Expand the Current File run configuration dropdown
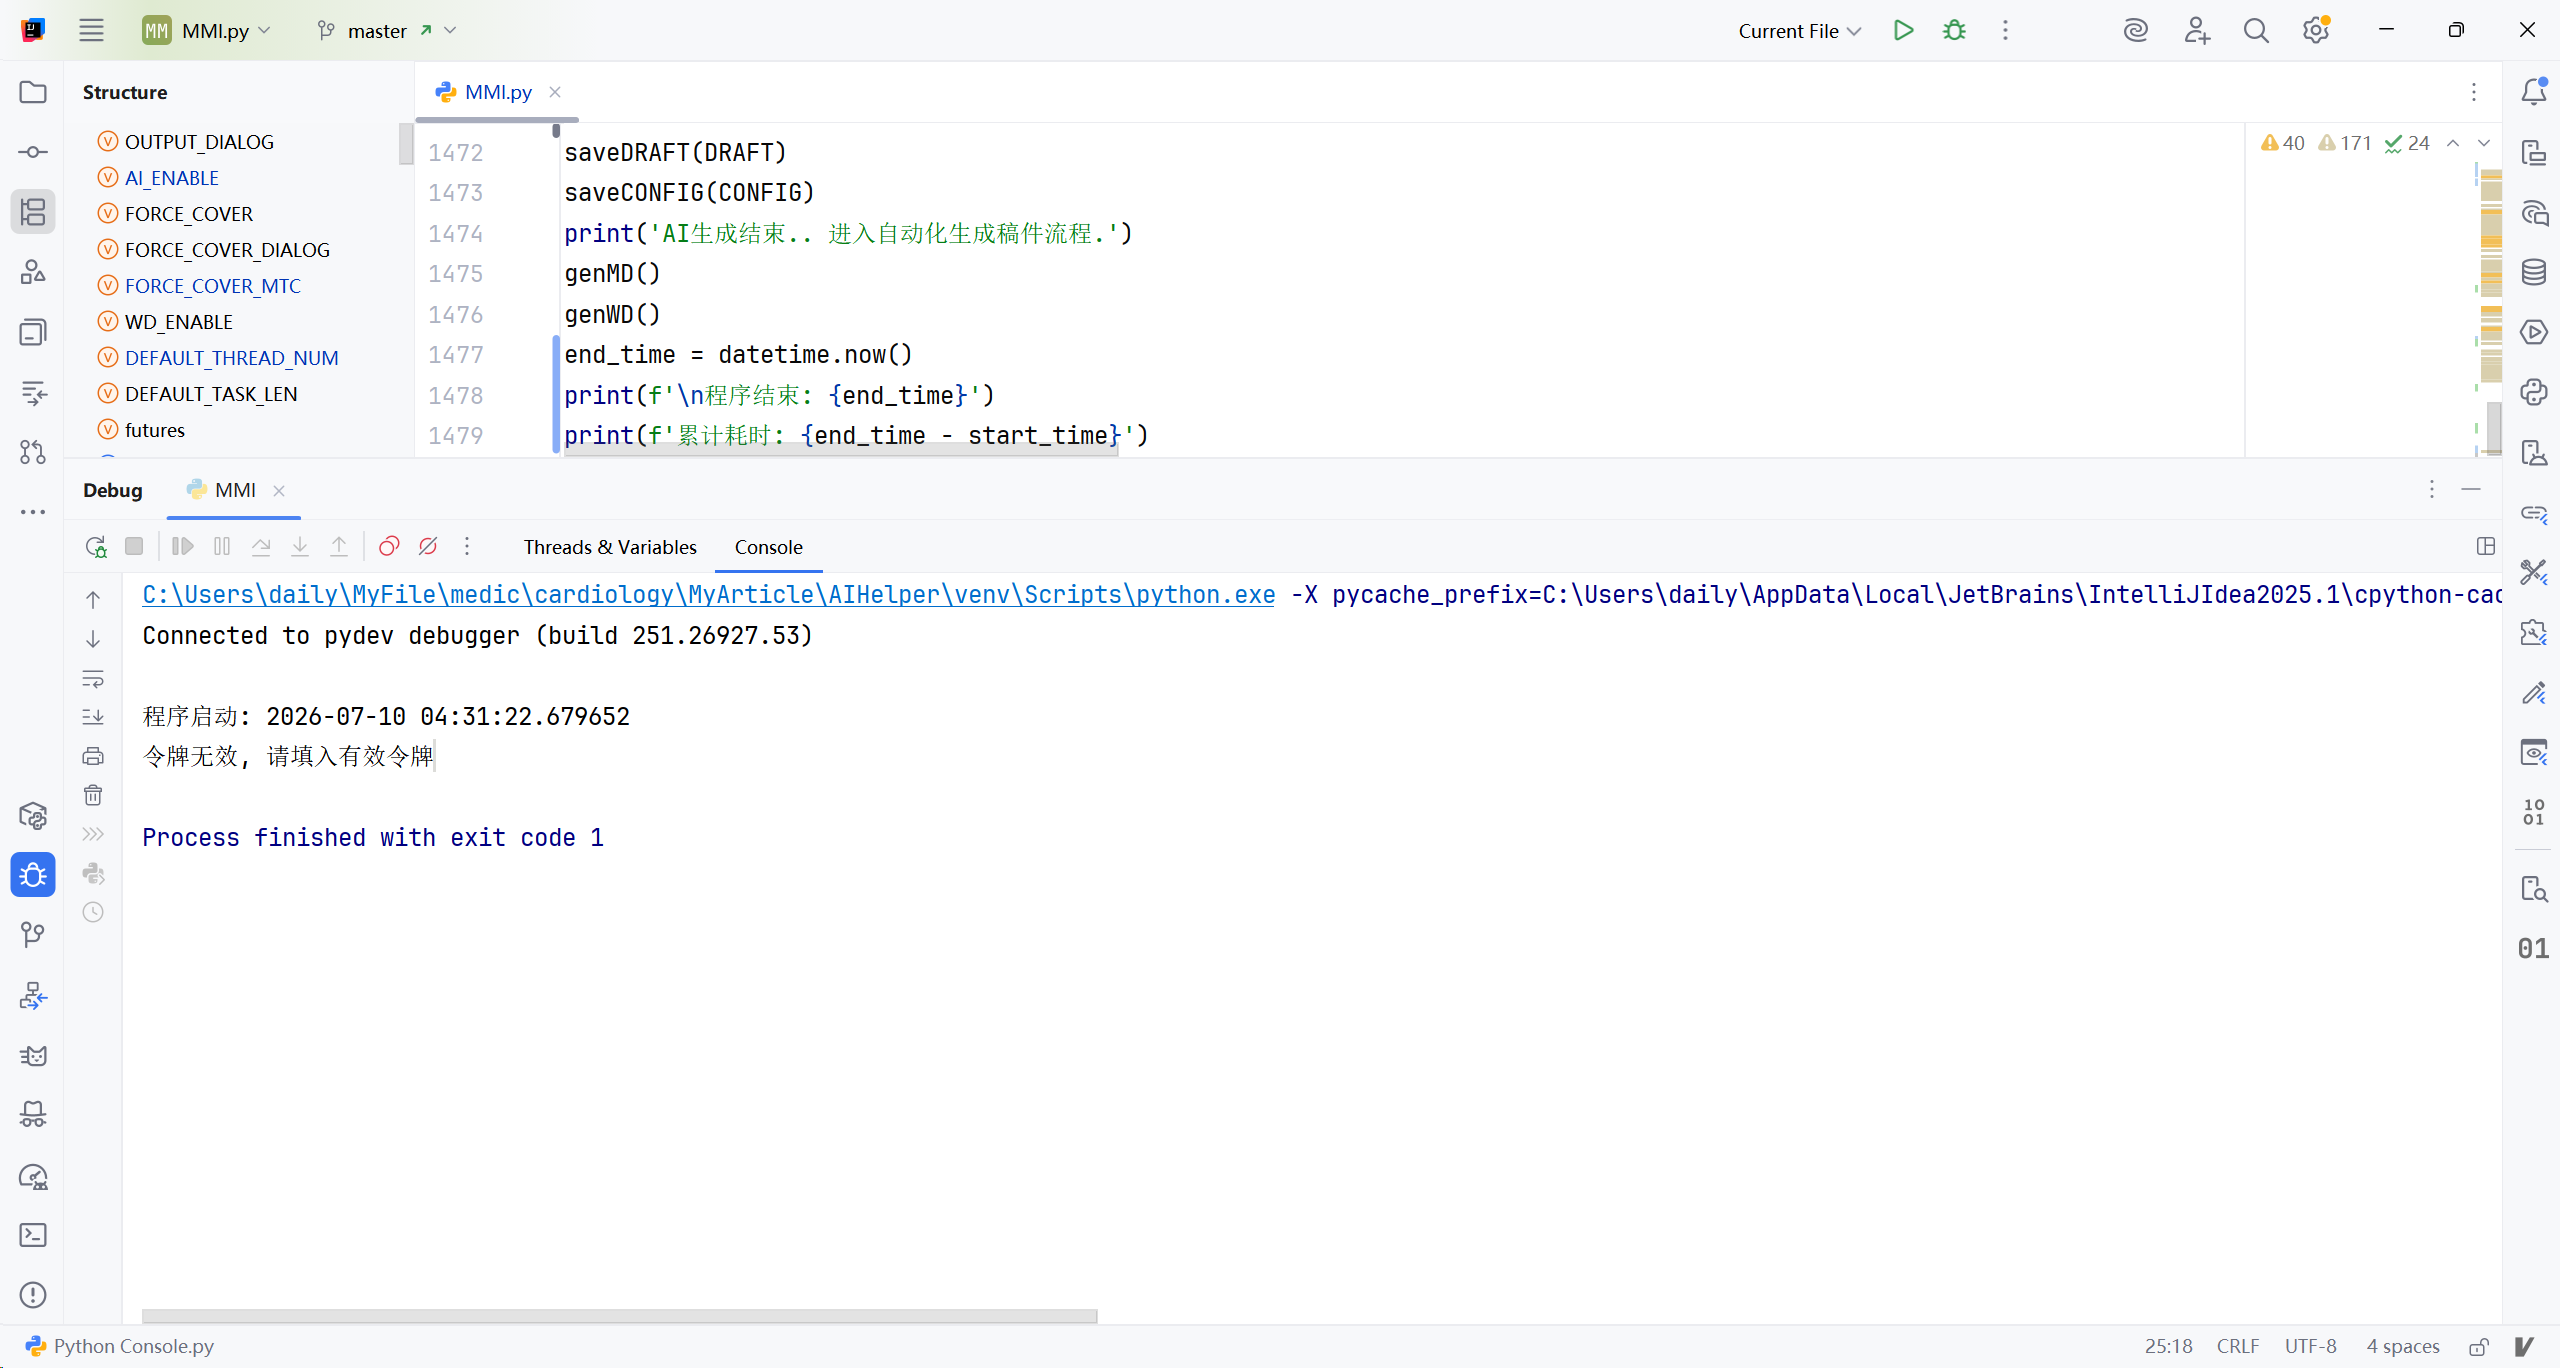This screenshot has width=2560, height=1368. pos(1799,31)
